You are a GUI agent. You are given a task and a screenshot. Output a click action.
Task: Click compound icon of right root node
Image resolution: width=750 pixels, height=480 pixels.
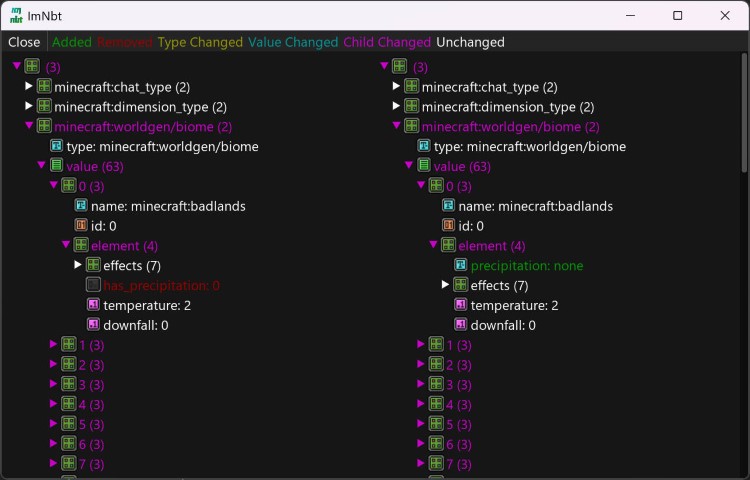click(x=400, y=66)
